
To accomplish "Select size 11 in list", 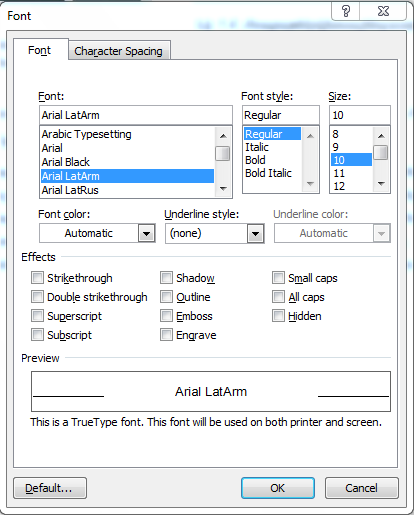I will click(351, 173).
